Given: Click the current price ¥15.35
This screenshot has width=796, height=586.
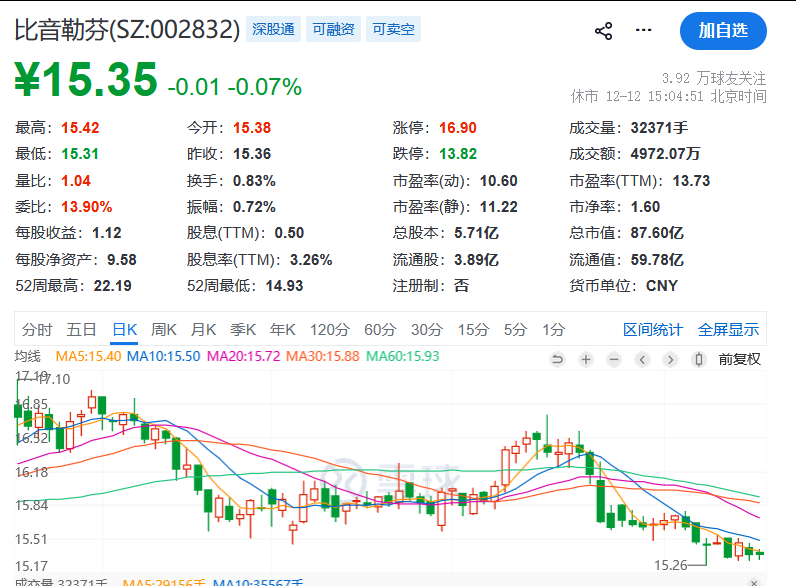Looking at the screenshot, I should pyautogui.click(x=86, y=79).
